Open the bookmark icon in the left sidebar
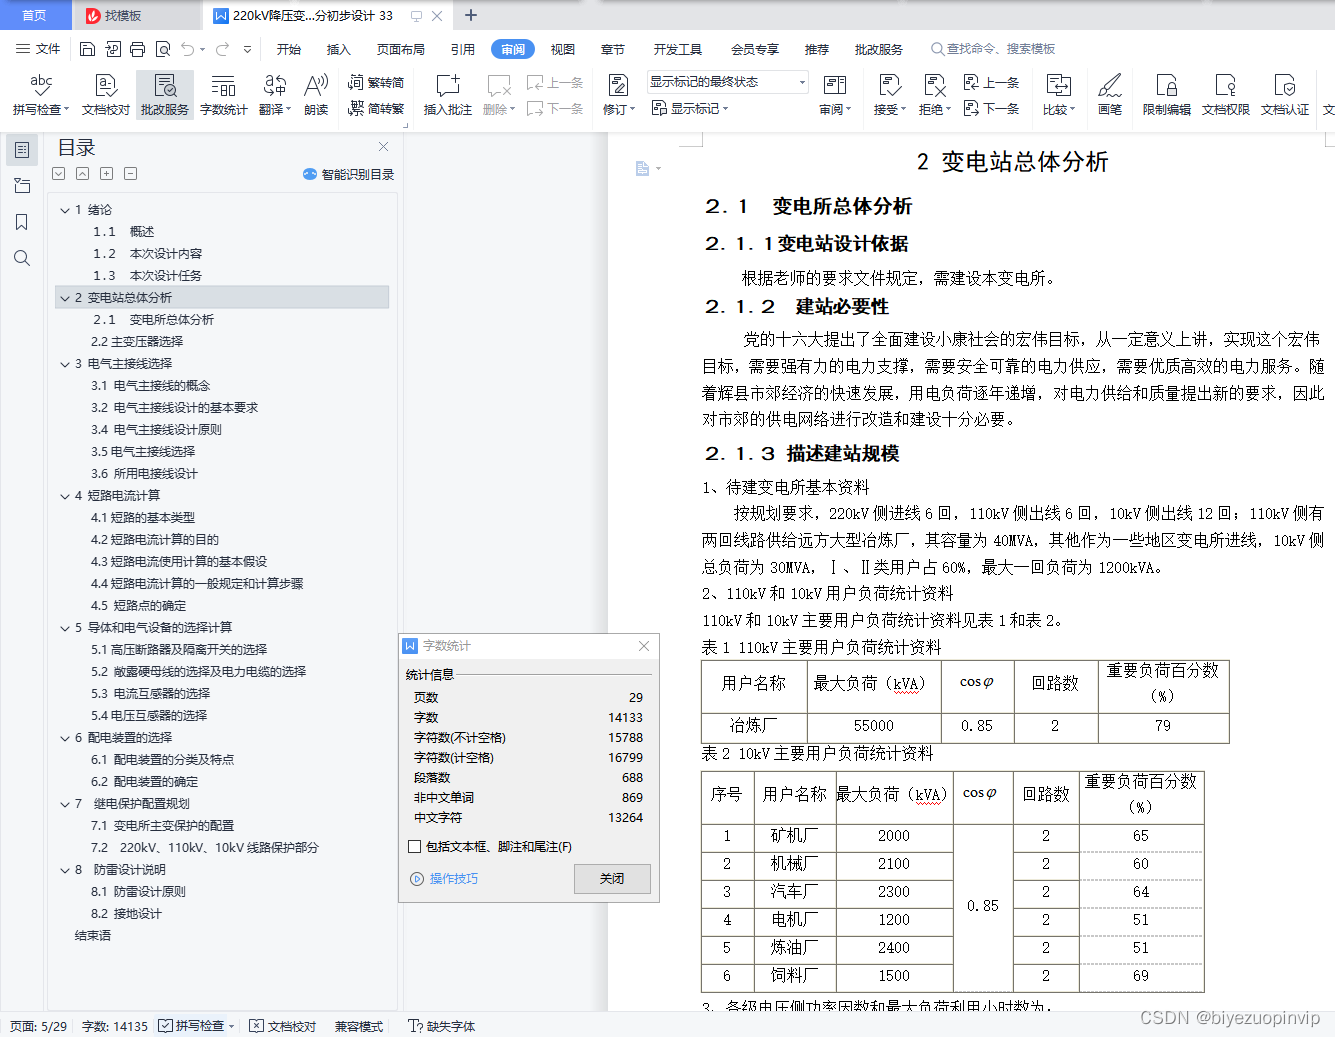 tap(22, 222)
